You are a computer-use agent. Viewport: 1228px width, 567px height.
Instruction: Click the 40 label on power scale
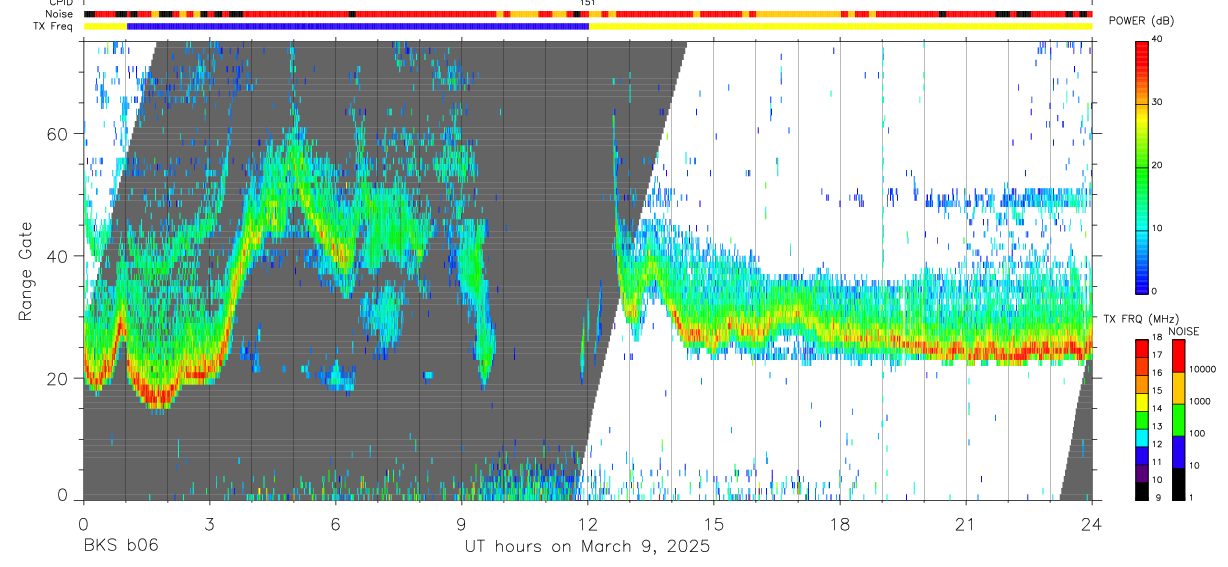tap(1158, 39)
